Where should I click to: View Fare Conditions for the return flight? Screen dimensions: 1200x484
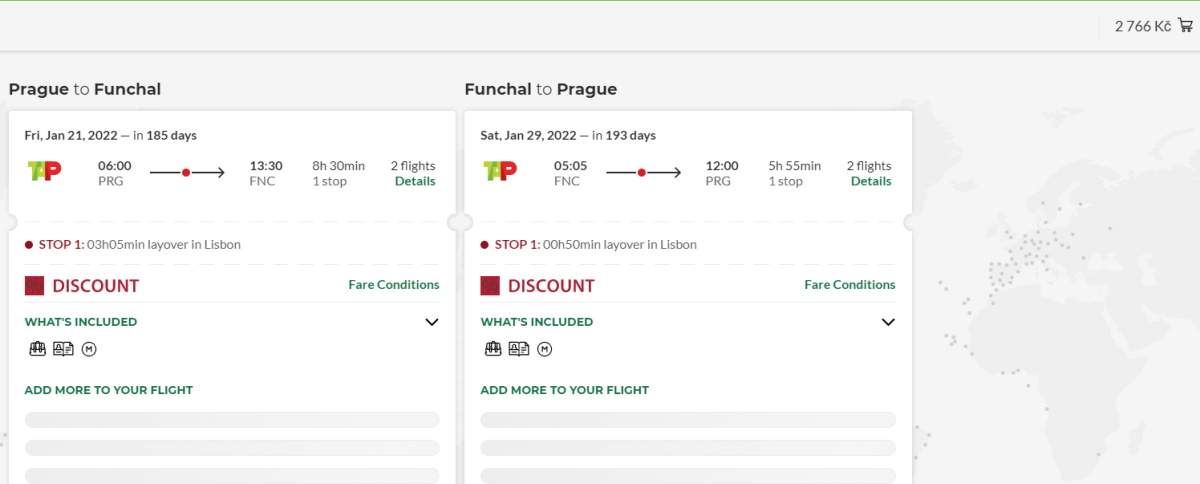(850, 285)
